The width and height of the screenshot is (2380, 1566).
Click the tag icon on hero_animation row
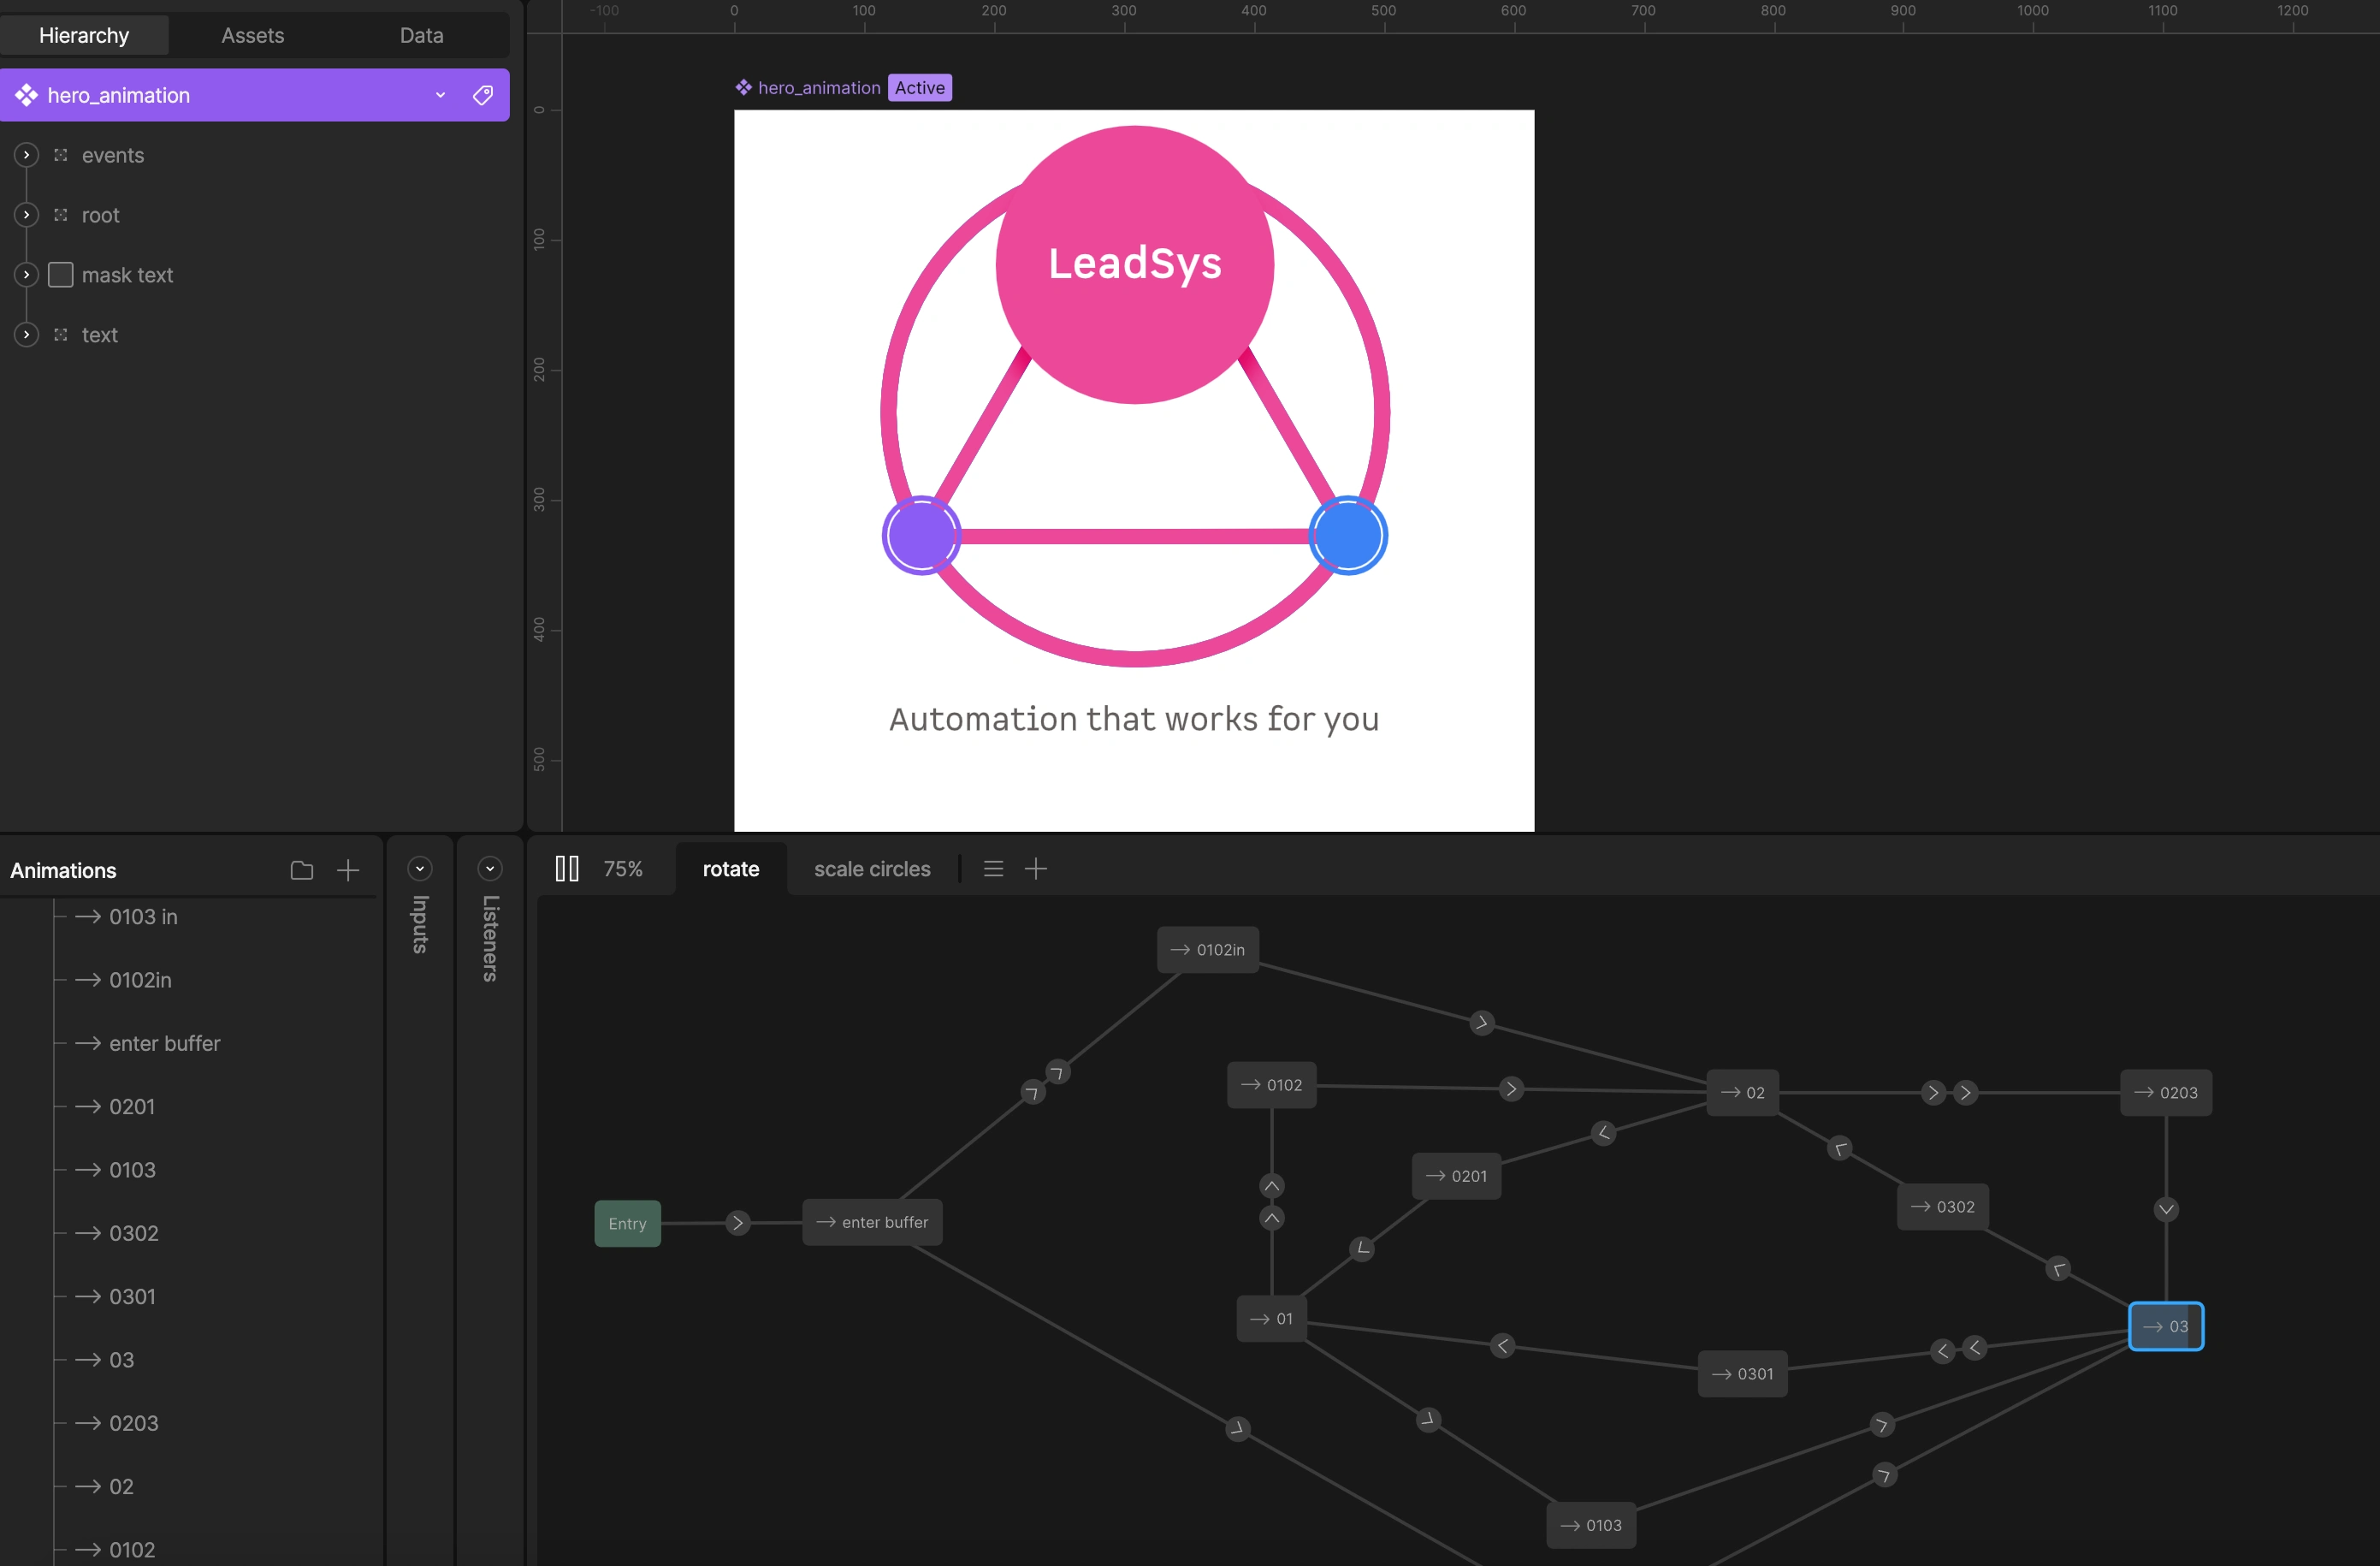click(x=483, y=95)
